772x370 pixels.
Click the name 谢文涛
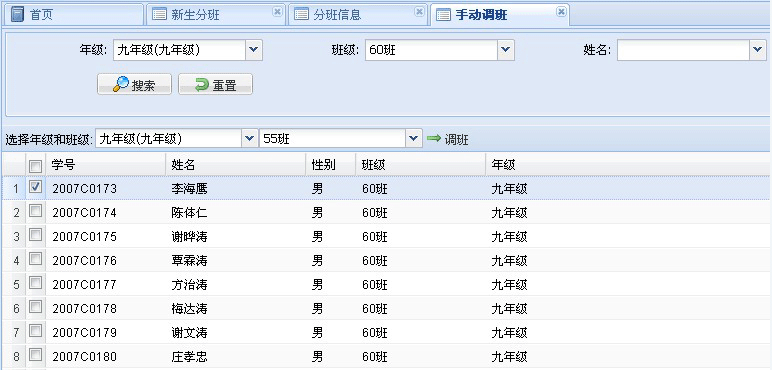190,333
